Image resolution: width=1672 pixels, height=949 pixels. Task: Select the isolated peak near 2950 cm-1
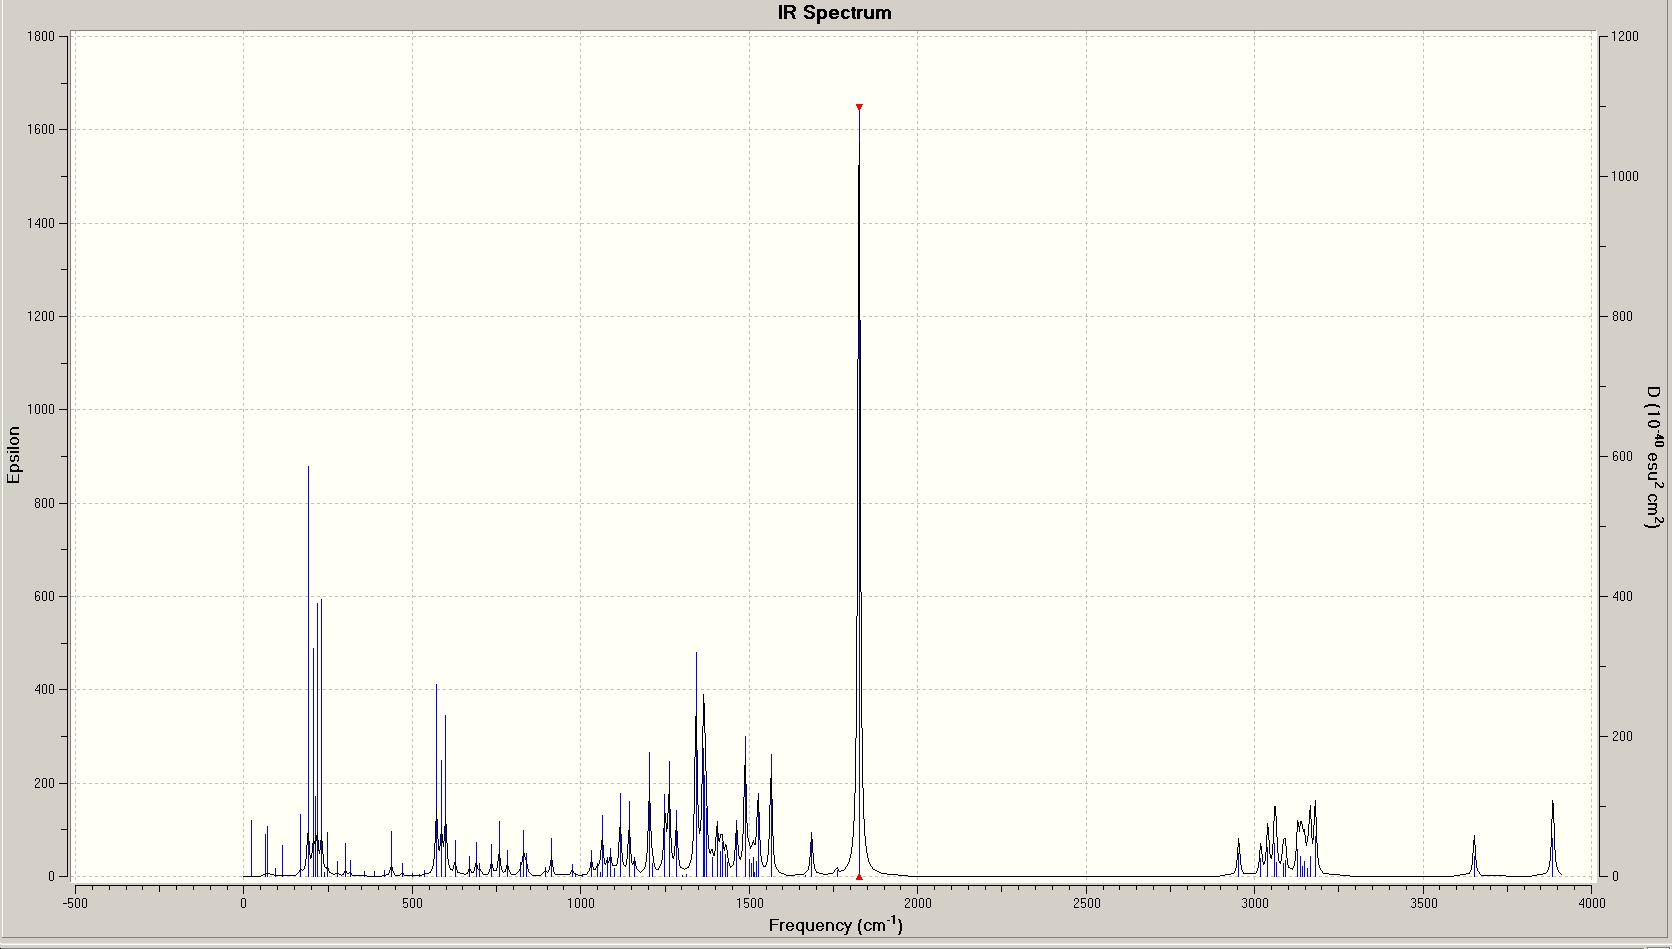(x=1238, y=857)
